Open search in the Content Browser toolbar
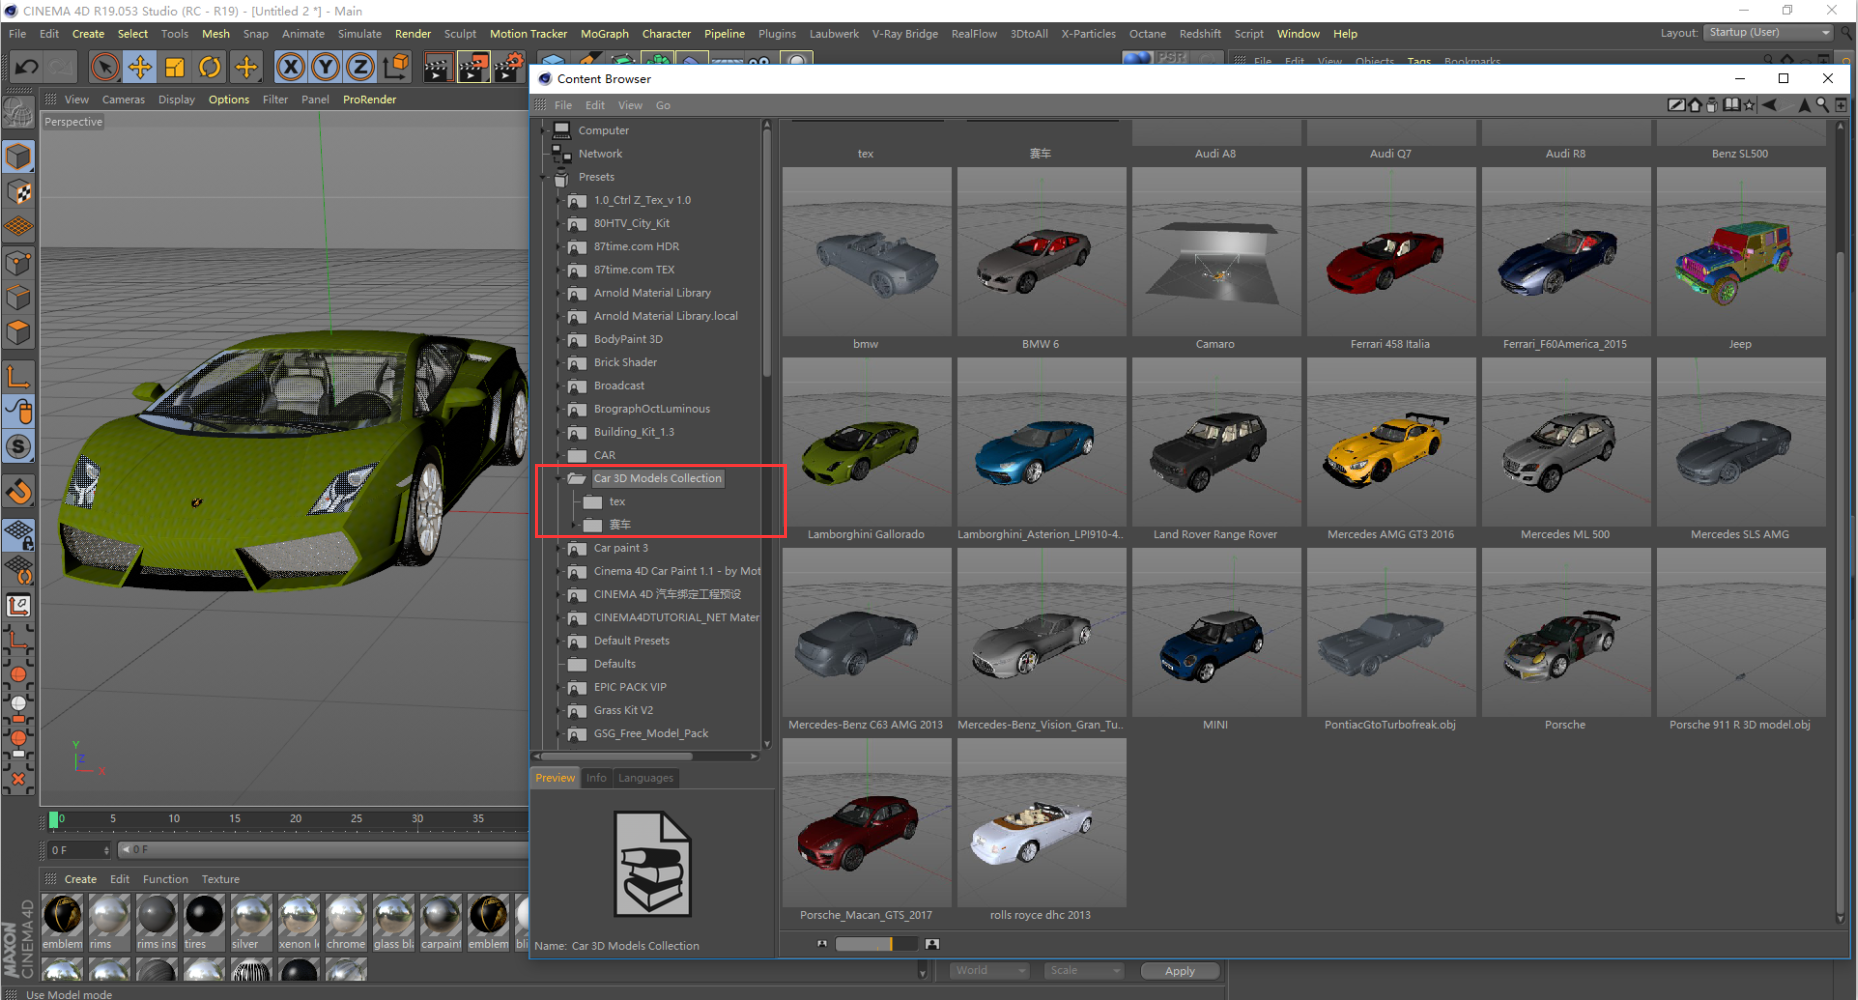The height and width of the screenshot is (1000, 1858). tap(1823, 104)
